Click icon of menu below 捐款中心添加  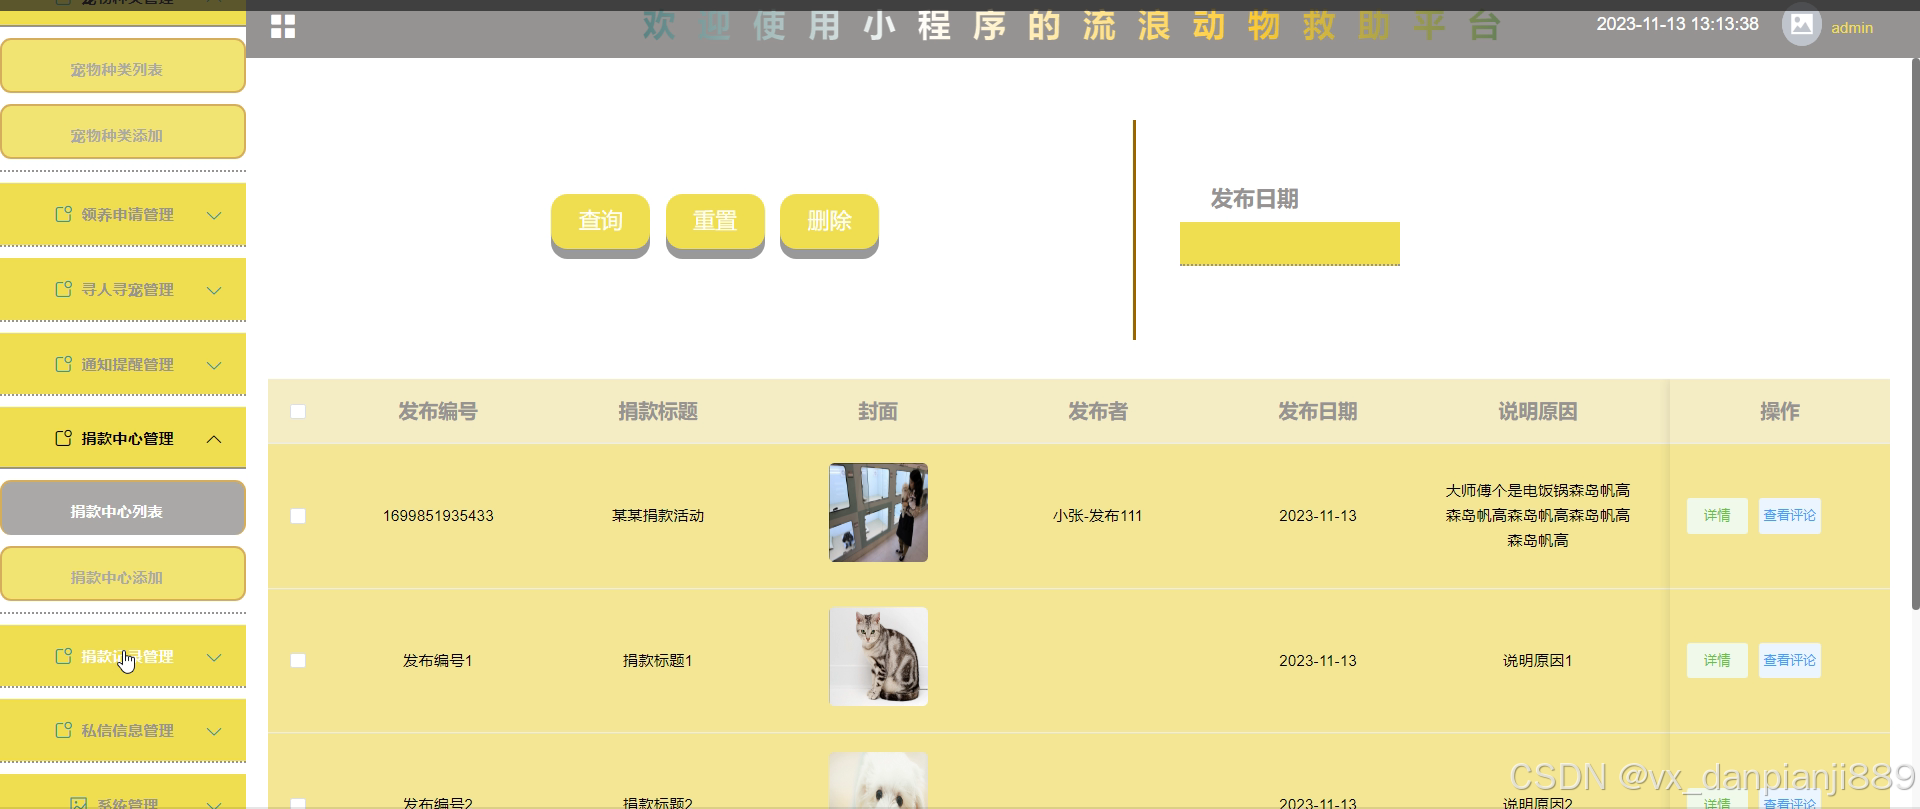[x=63, y=656]
